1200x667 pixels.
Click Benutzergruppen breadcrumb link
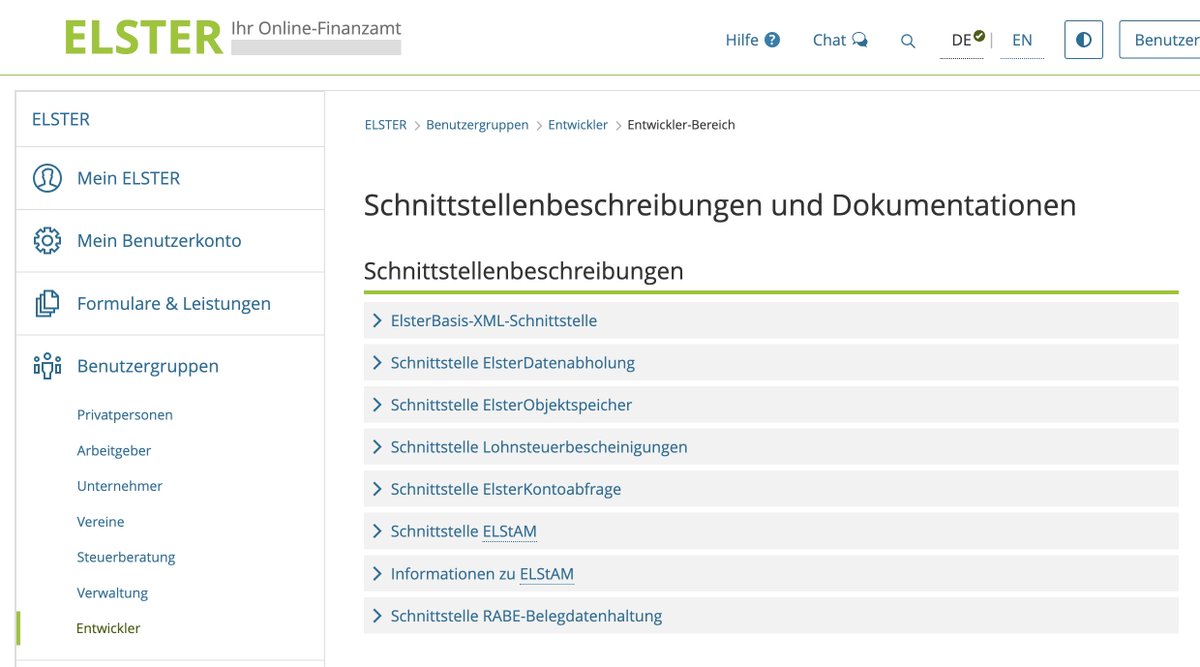coord(477,125)
